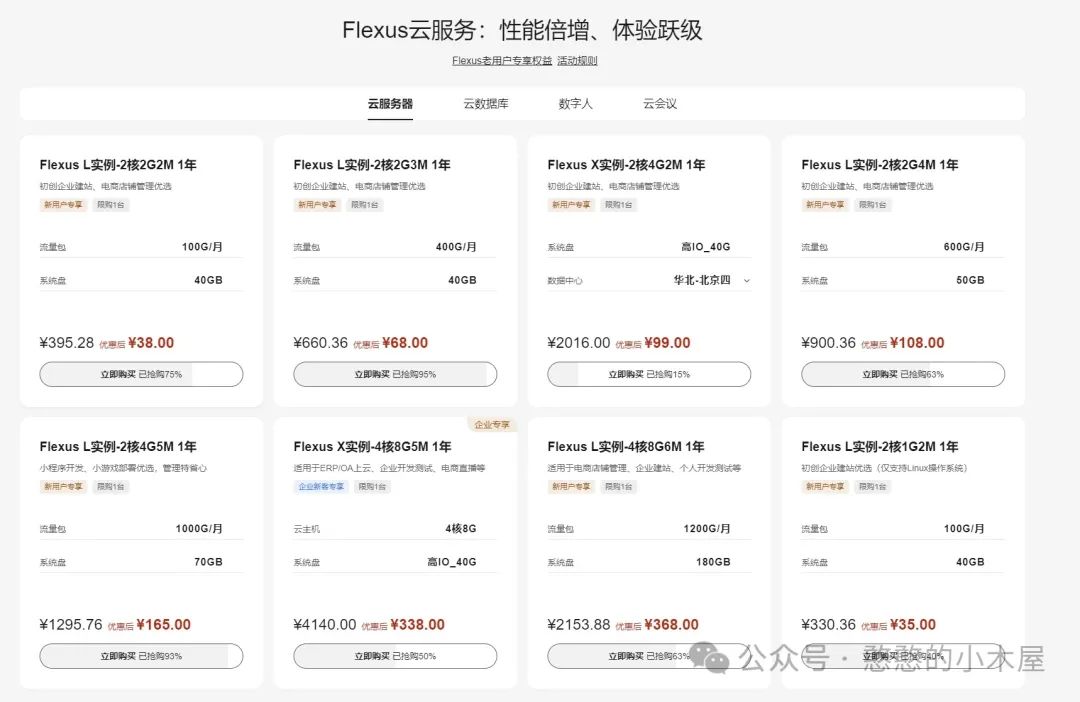Buy the ¥68.00 Flexus L 2核2G3M plan
1080x702 pixels.
tap(395, 374)
